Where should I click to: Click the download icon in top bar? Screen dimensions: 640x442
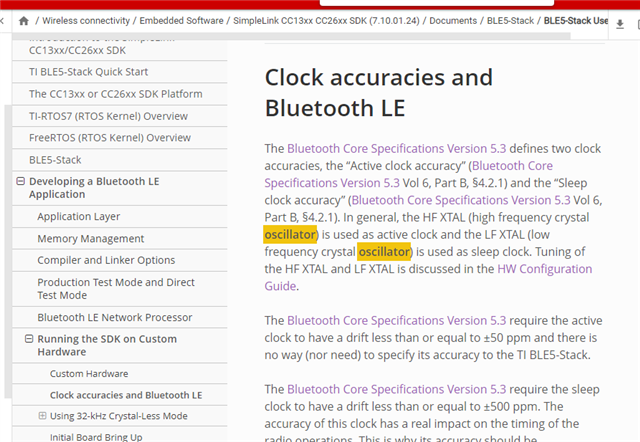pyautogui.click(x=620, y=24)
